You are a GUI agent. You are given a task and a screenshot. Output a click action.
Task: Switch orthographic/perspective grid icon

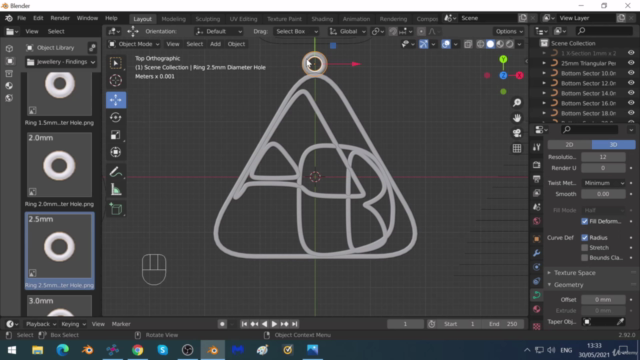coord(517,148)
